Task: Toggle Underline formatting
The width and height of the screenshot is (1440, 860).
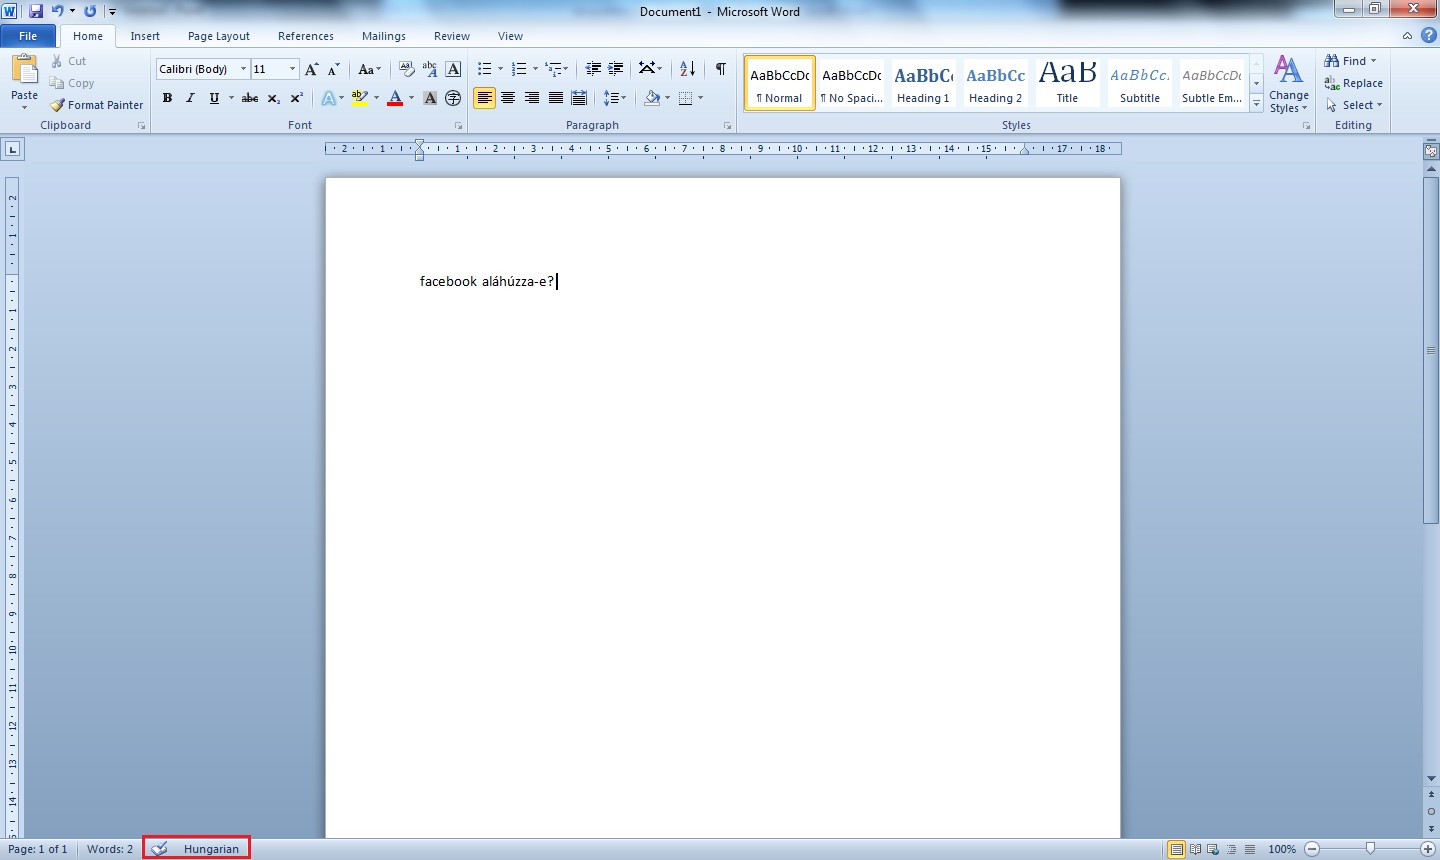Action: 214,98
